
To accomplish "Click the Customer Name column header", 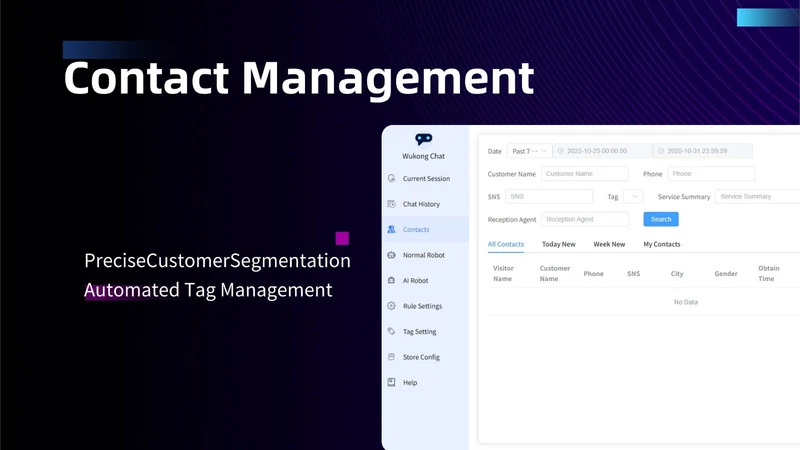I will point(555,273).
